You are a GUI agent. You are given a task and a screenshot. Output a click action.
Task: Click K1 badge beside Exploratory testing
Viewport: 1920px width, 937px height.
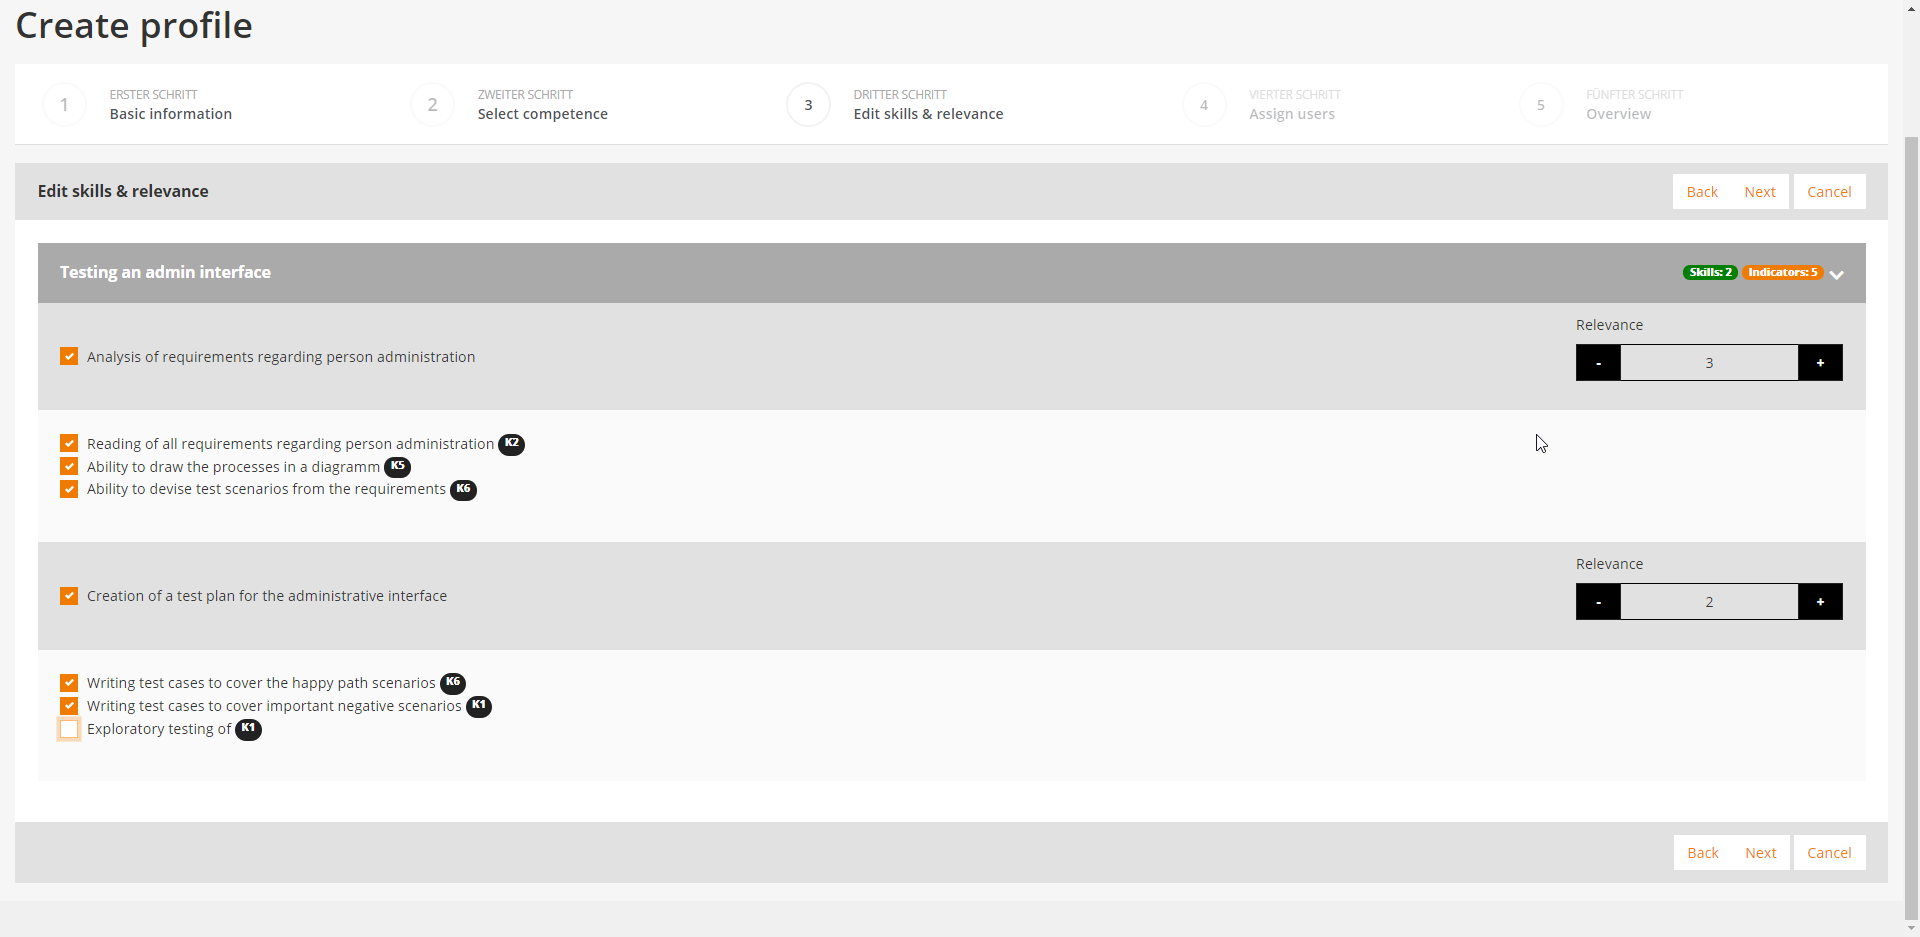pyautogui.click(x=248, y=729)
